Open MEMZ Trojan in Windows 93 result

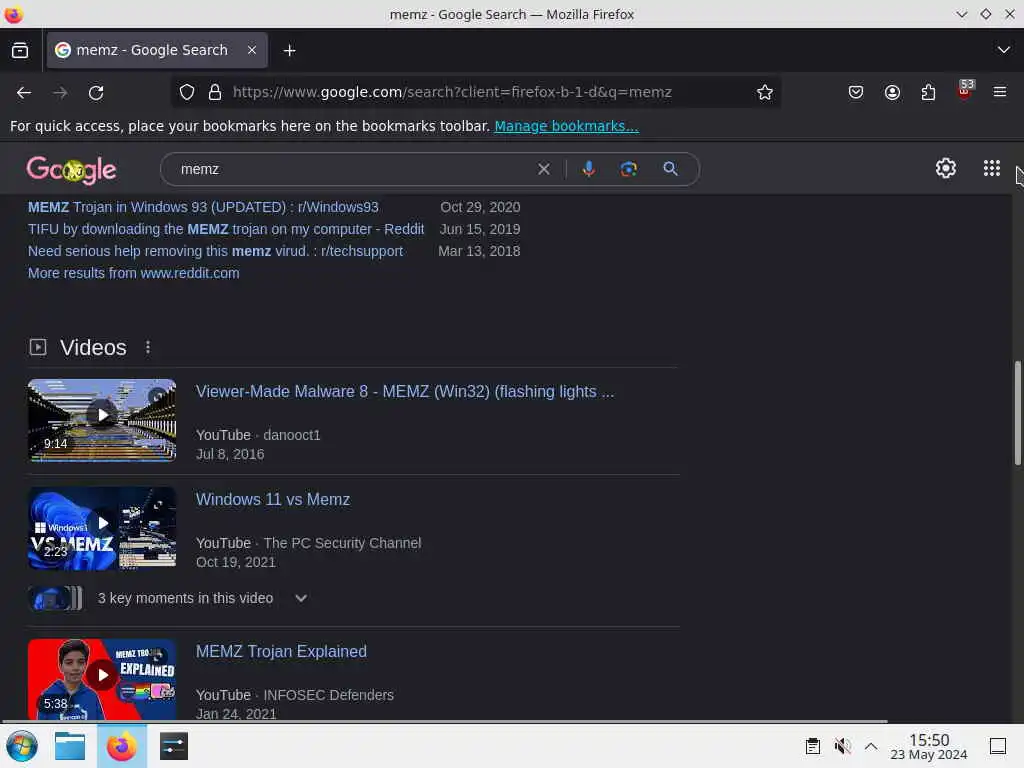(203, 207)
